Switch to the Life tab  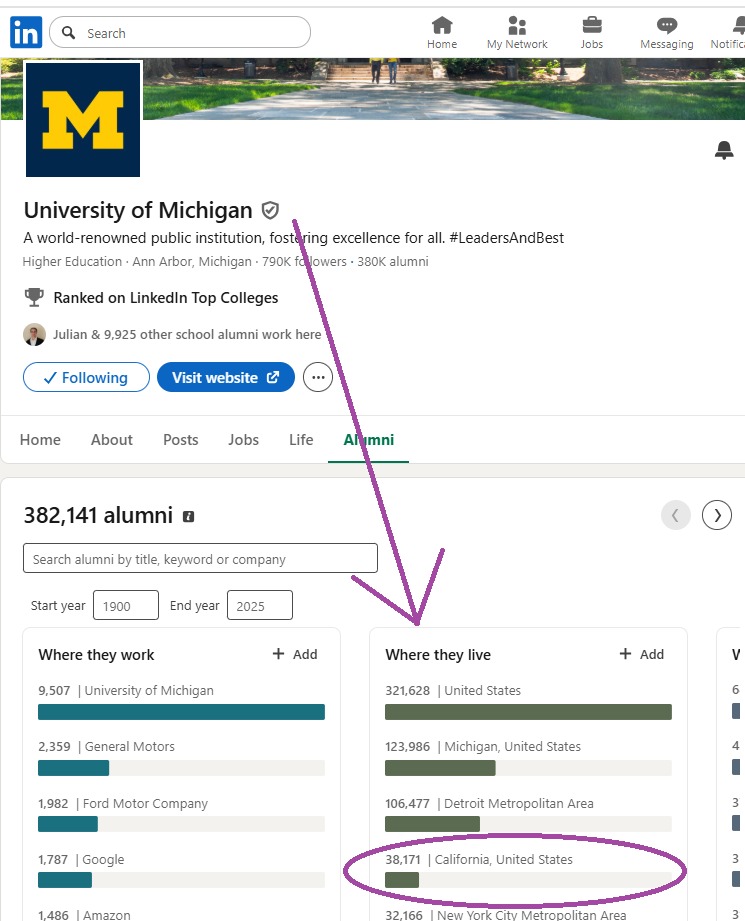click(x=301, y=440)
